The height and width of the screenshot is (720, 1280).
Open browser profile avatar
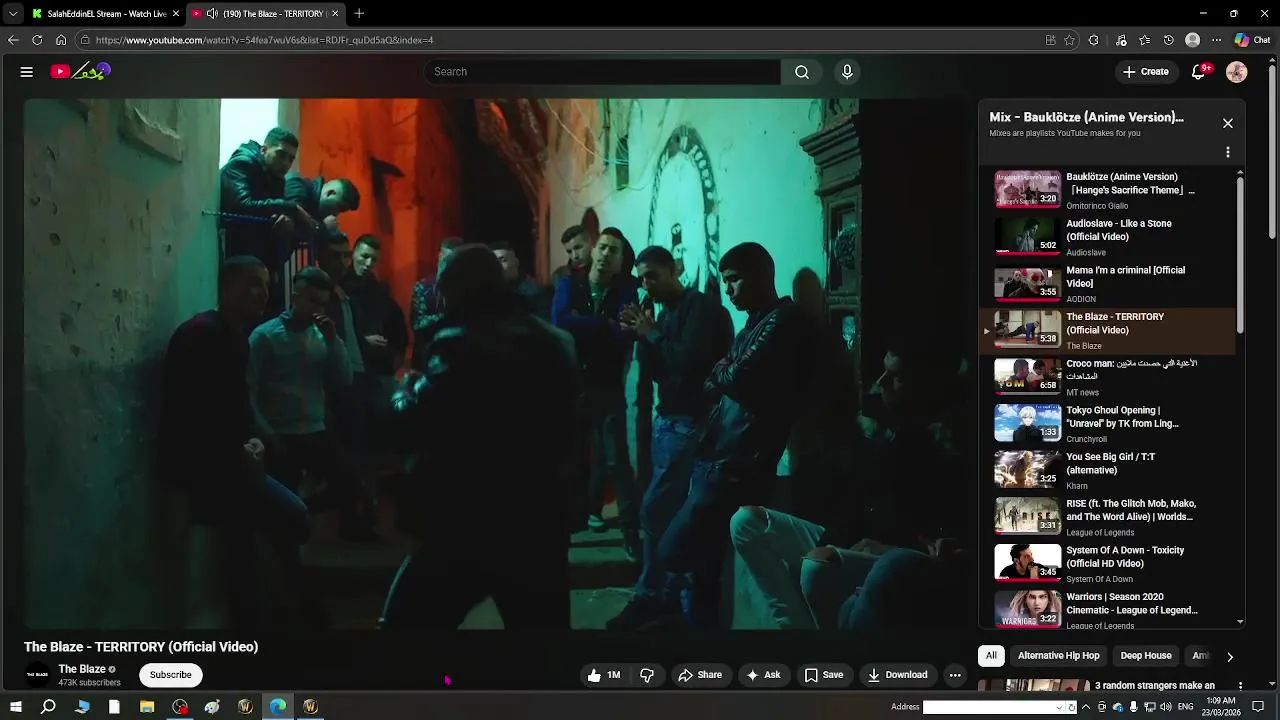(1192, 40)
